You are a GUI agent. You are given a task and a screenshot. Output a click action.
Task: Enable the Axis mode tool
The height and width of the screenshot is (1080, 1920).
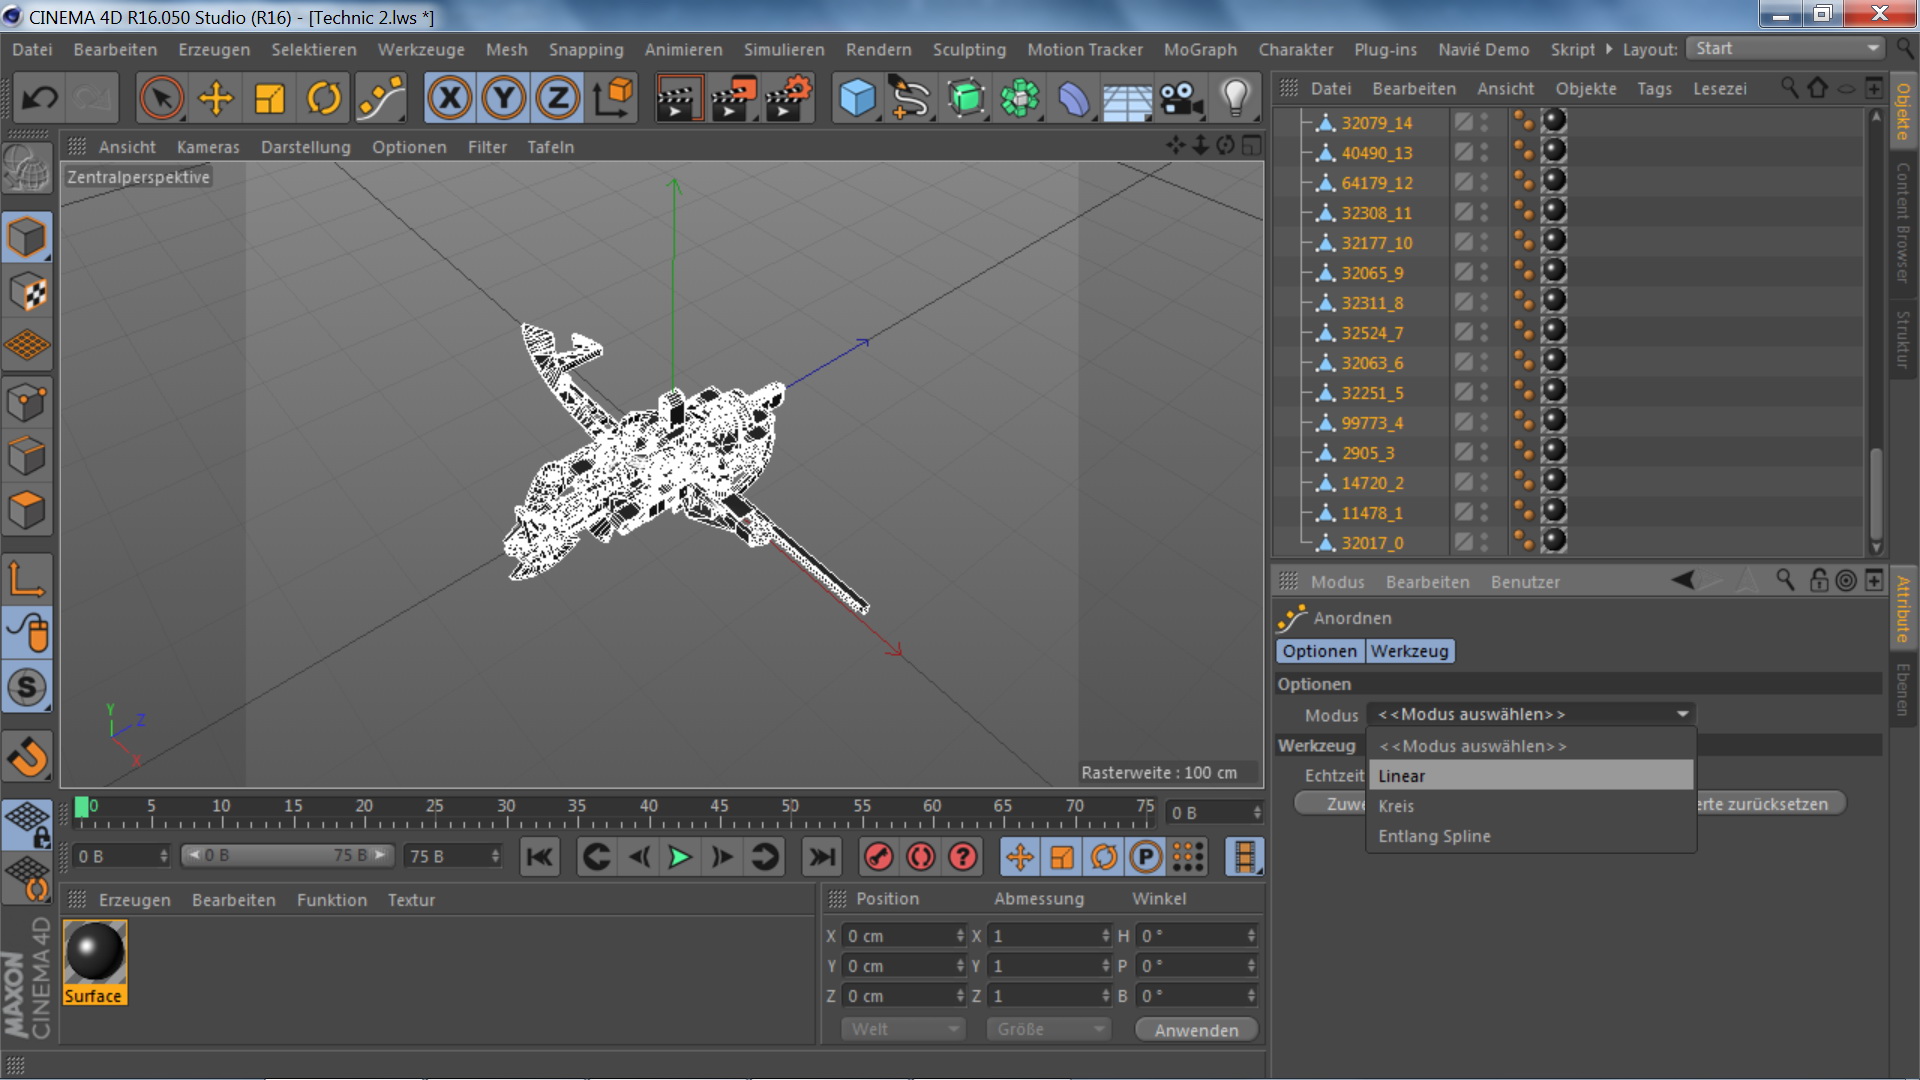[x=27, y=578]
